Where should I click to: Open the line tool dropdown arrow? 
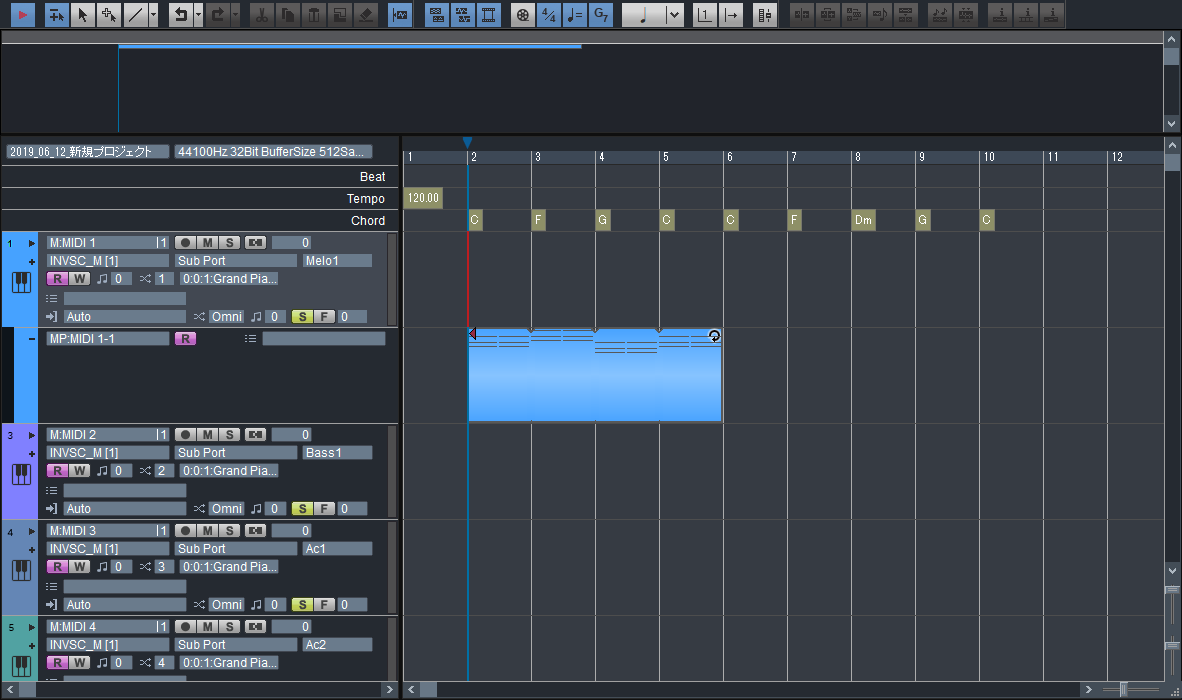point(153,15)
